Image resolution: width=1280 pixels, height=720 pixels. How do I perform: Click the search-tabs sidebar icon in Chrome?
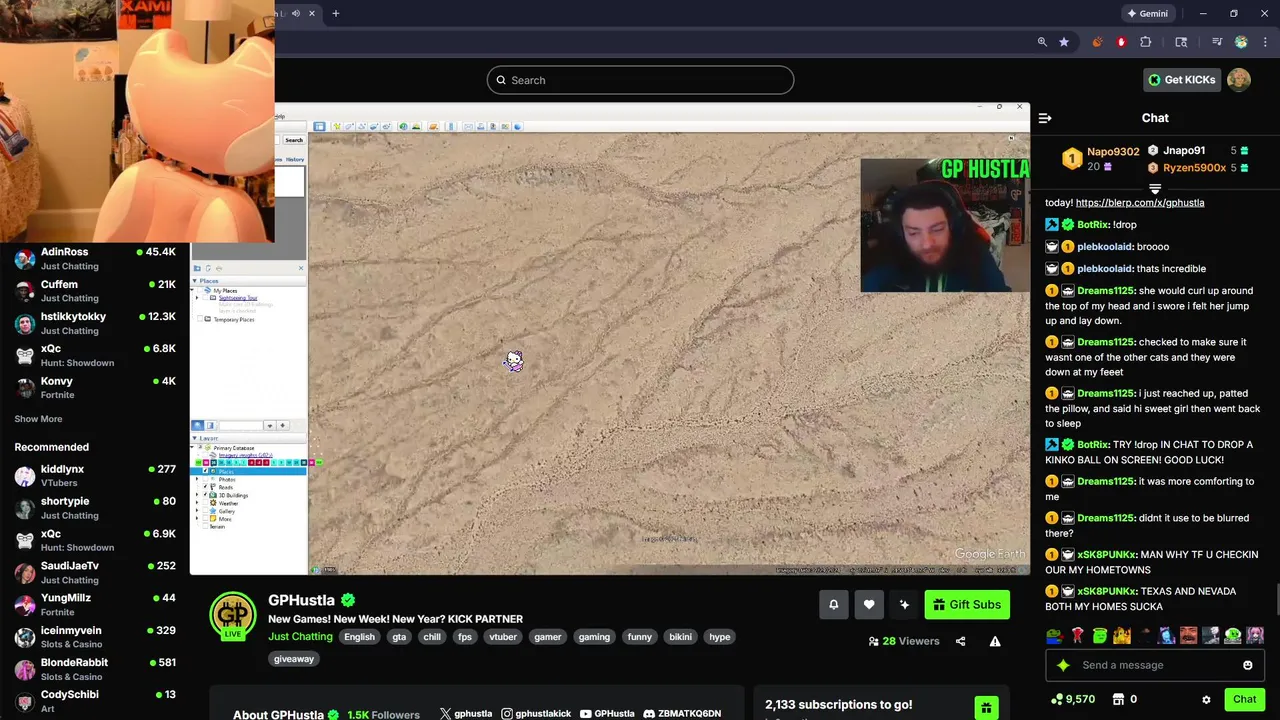pos(1181,42)
